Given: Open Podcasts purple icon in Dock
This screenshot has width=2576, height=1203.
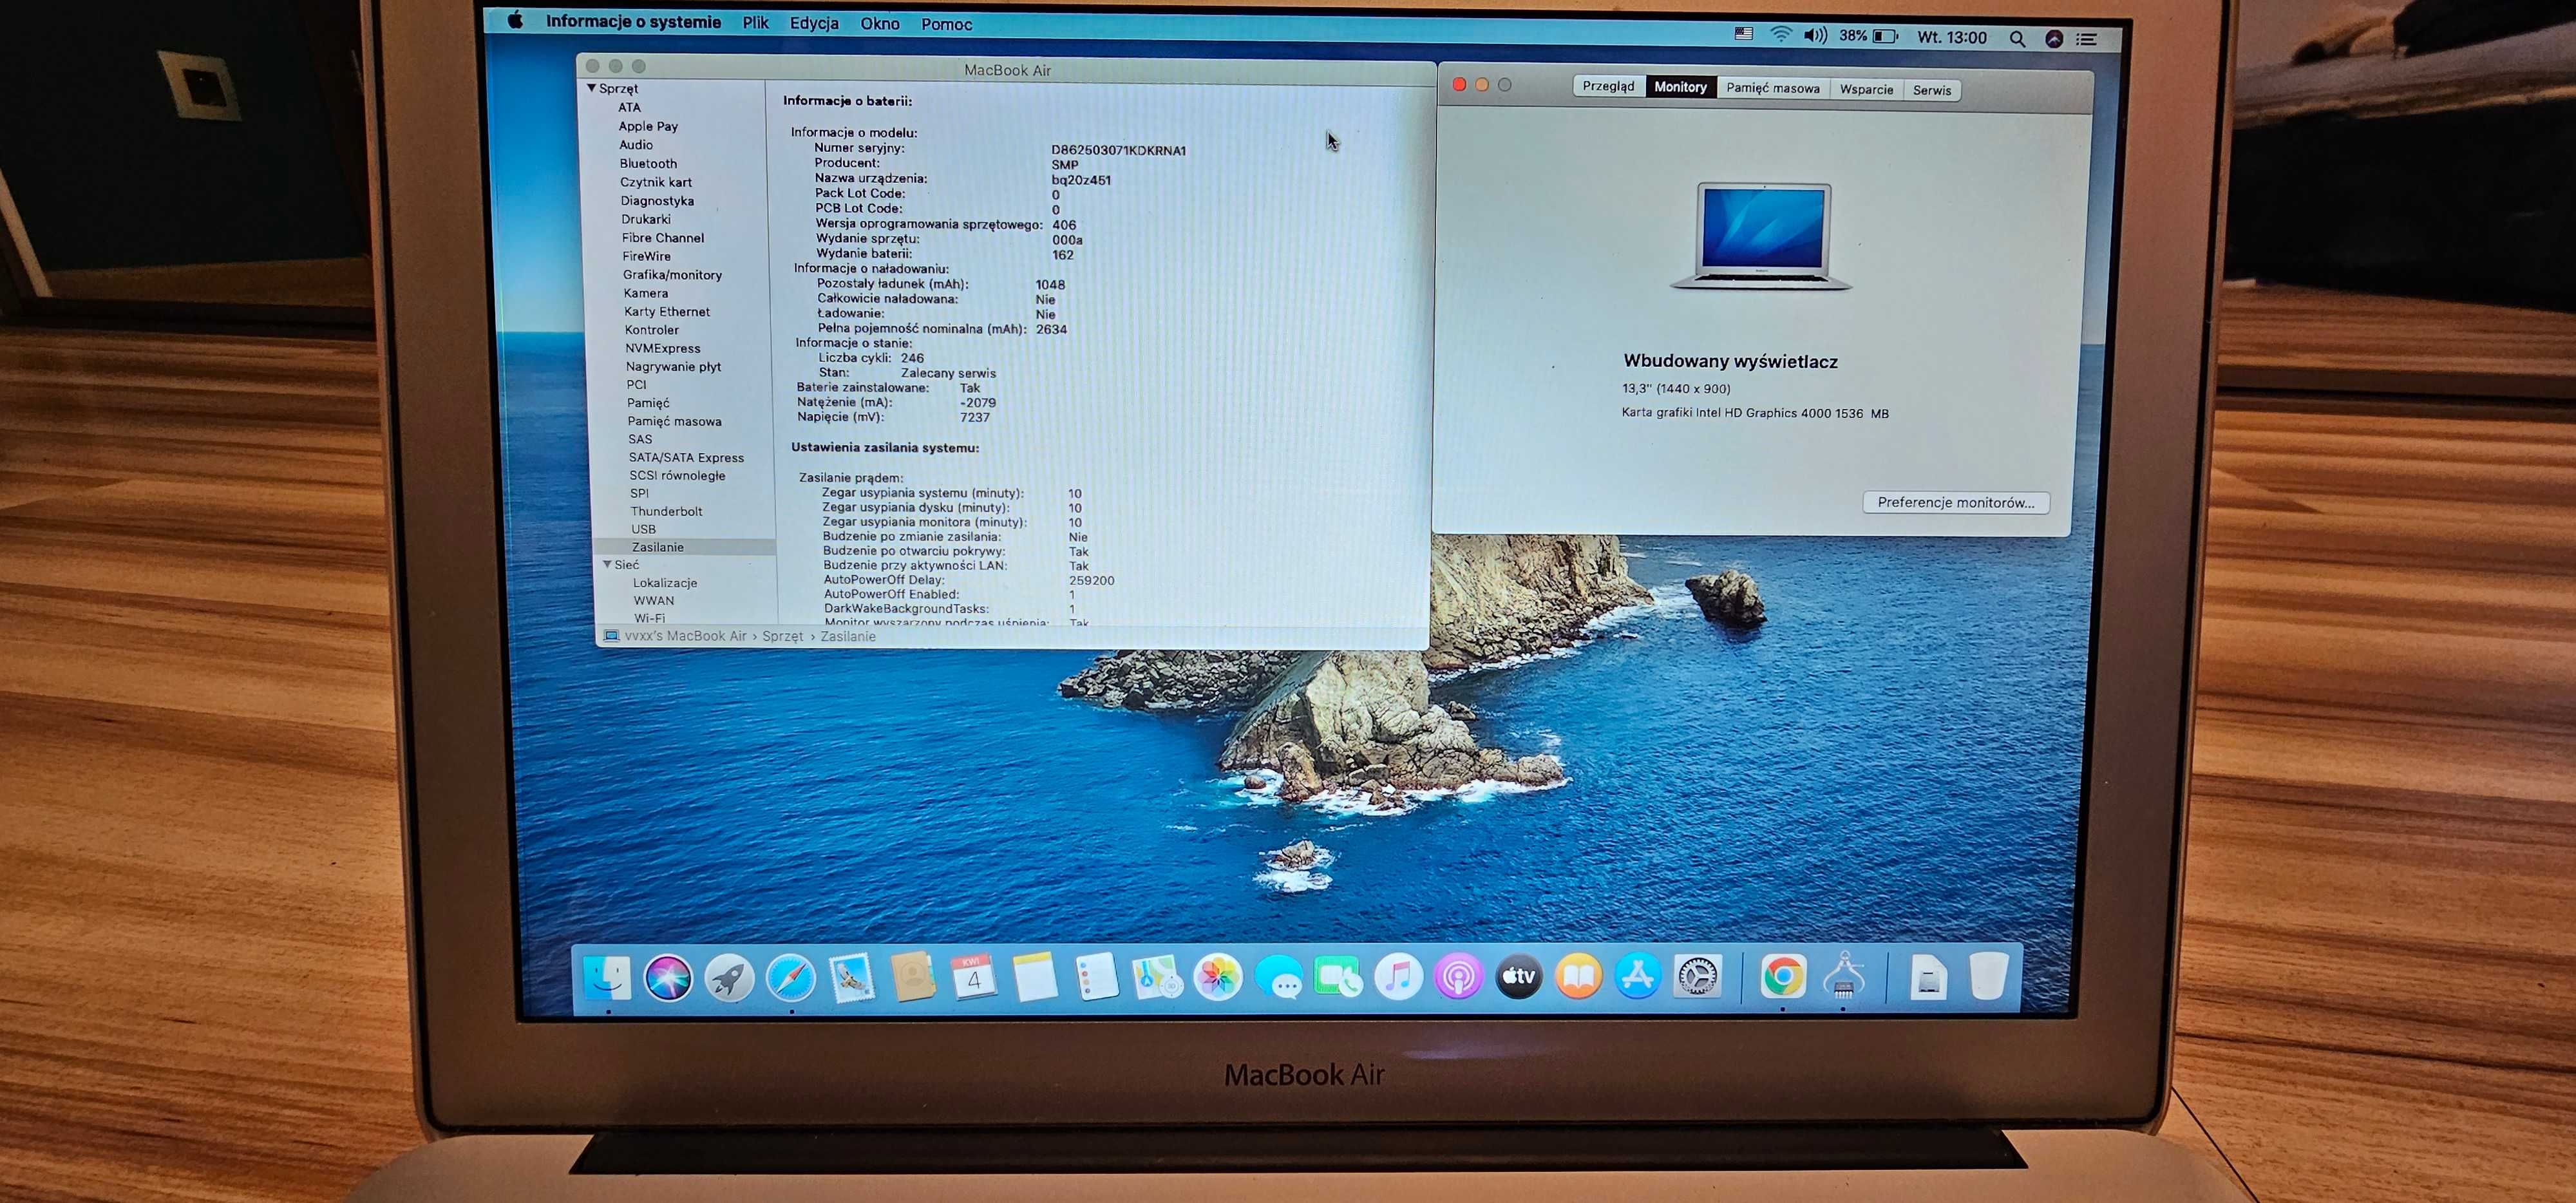Looking at the screenshot, I should click(x=1458, y=977).
